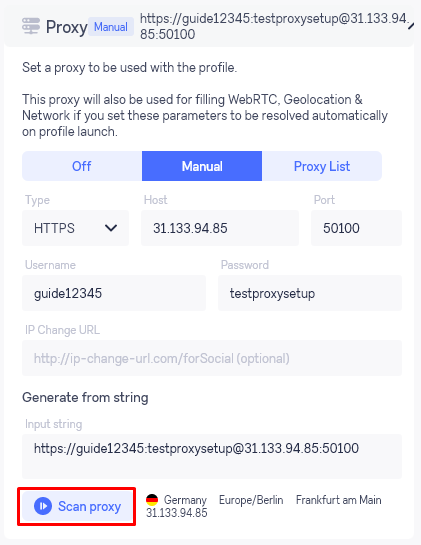
Task: Focus the Port field showing 50100
Action: (x=356, y=228)
